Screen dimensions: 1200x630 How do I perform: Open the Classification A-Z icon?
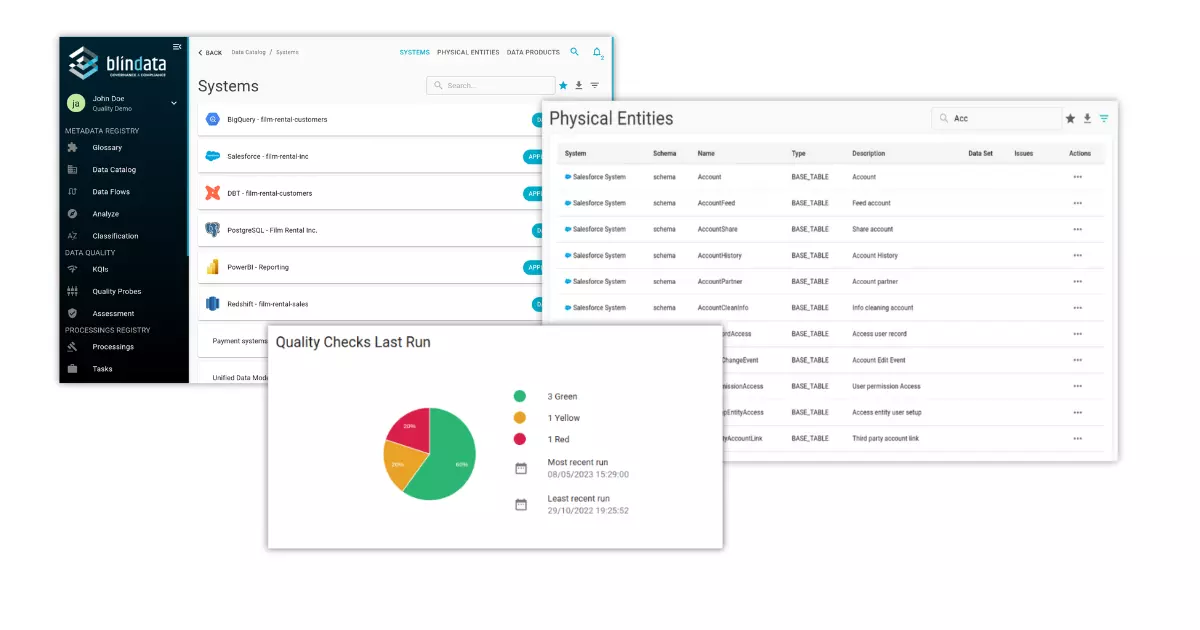pyautogui.click(x=72, y=236)
